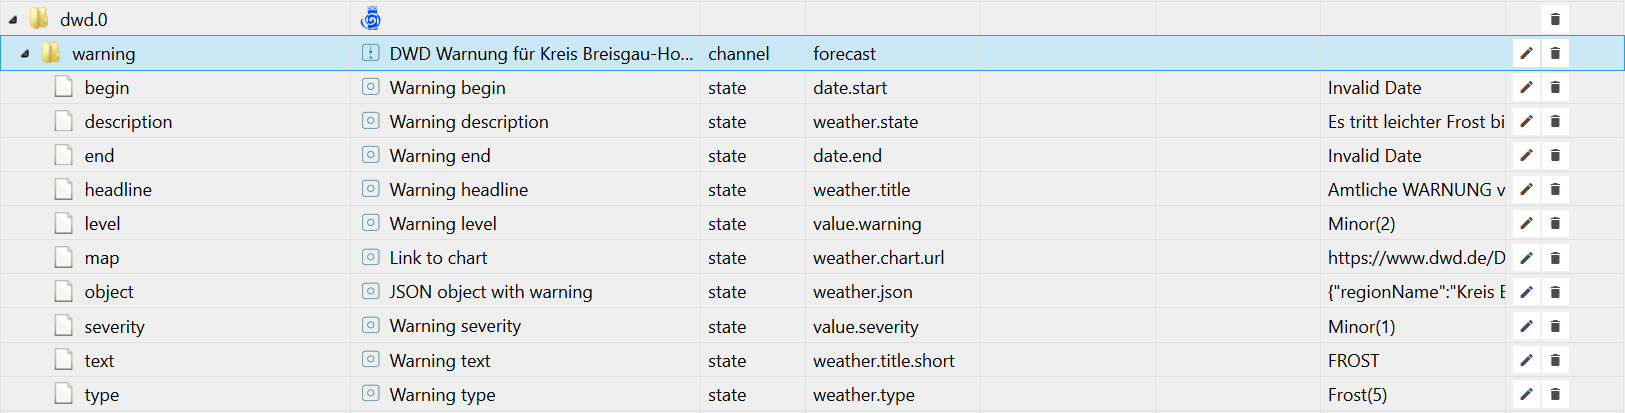Click the DWD adapter logo icon

(x=370, y=19)
